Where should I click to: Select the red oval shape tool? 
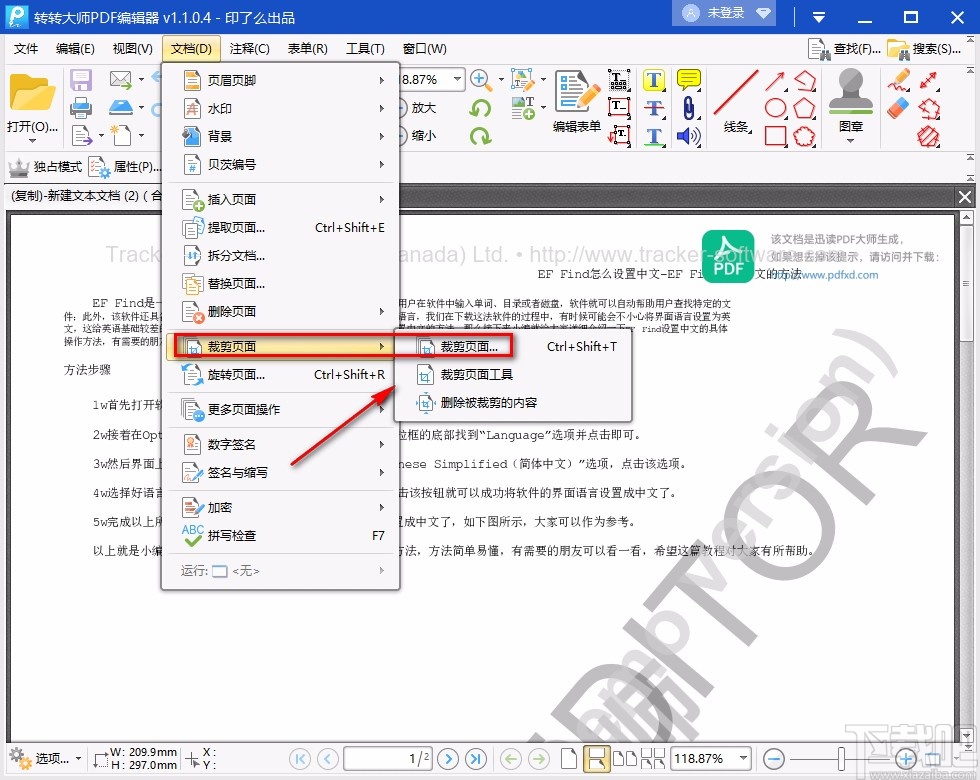pos(776,108)
